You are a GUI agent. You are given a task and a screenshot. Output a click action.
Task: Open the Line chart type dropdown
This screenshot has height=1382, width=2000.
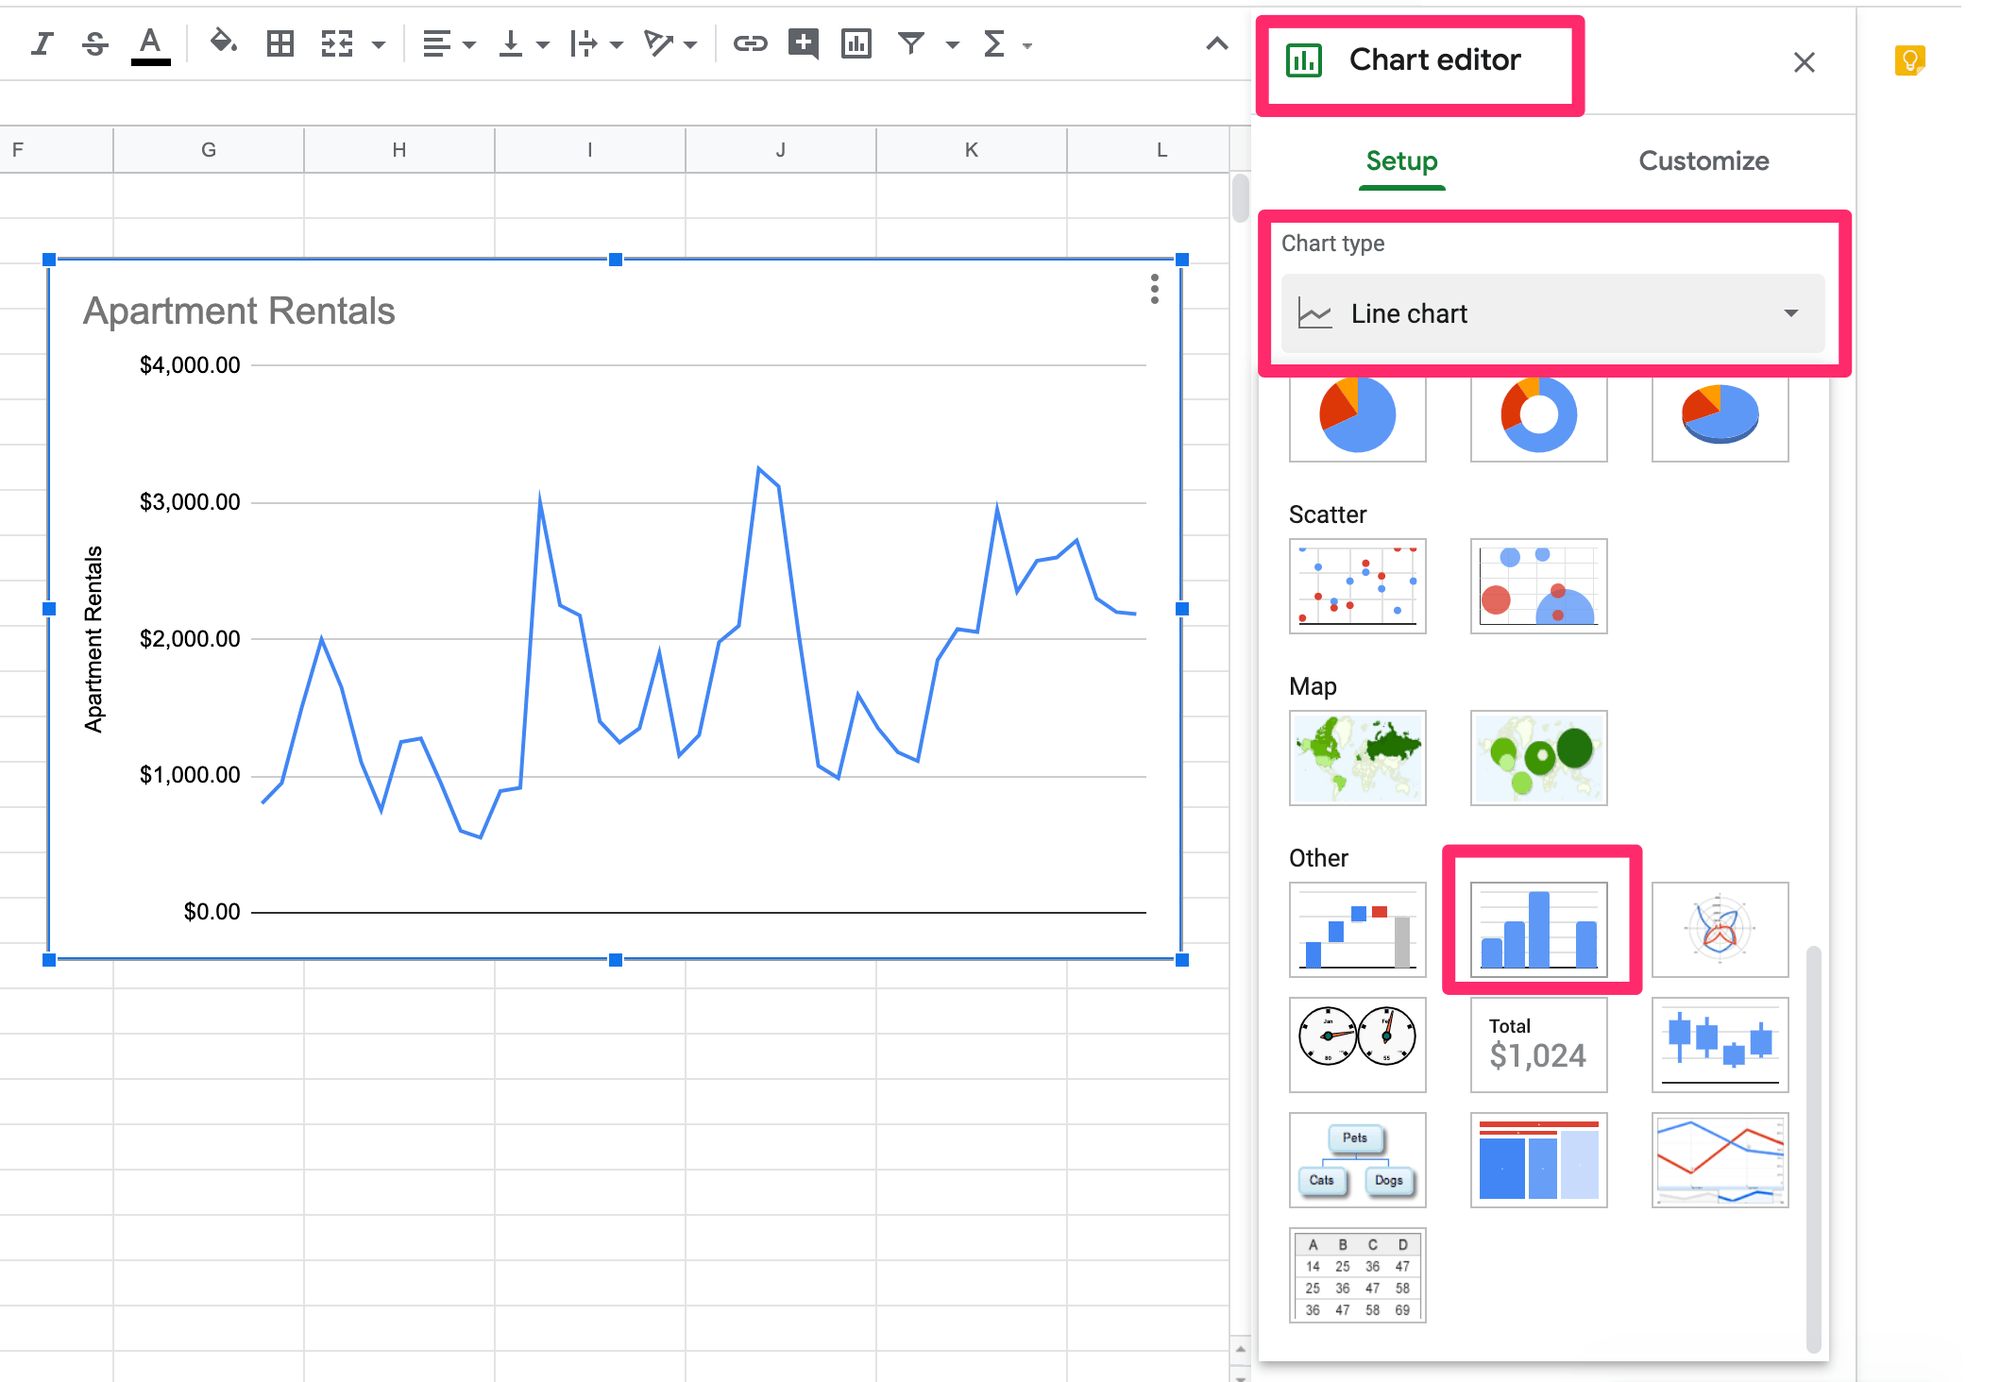click(x=1552, y=314)
